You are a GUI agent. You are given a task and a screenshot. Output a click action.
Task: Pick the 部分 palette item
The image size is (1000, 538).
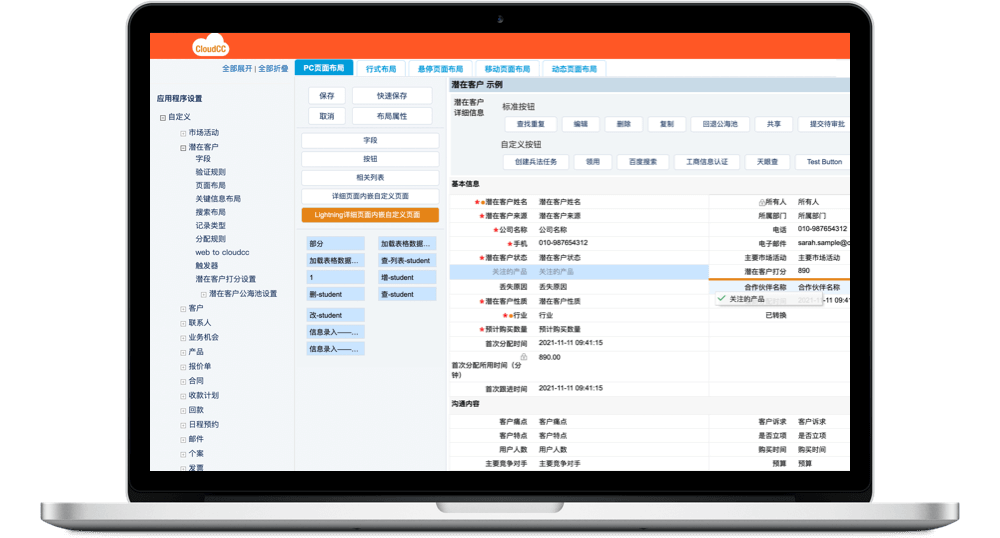[335, 244]
